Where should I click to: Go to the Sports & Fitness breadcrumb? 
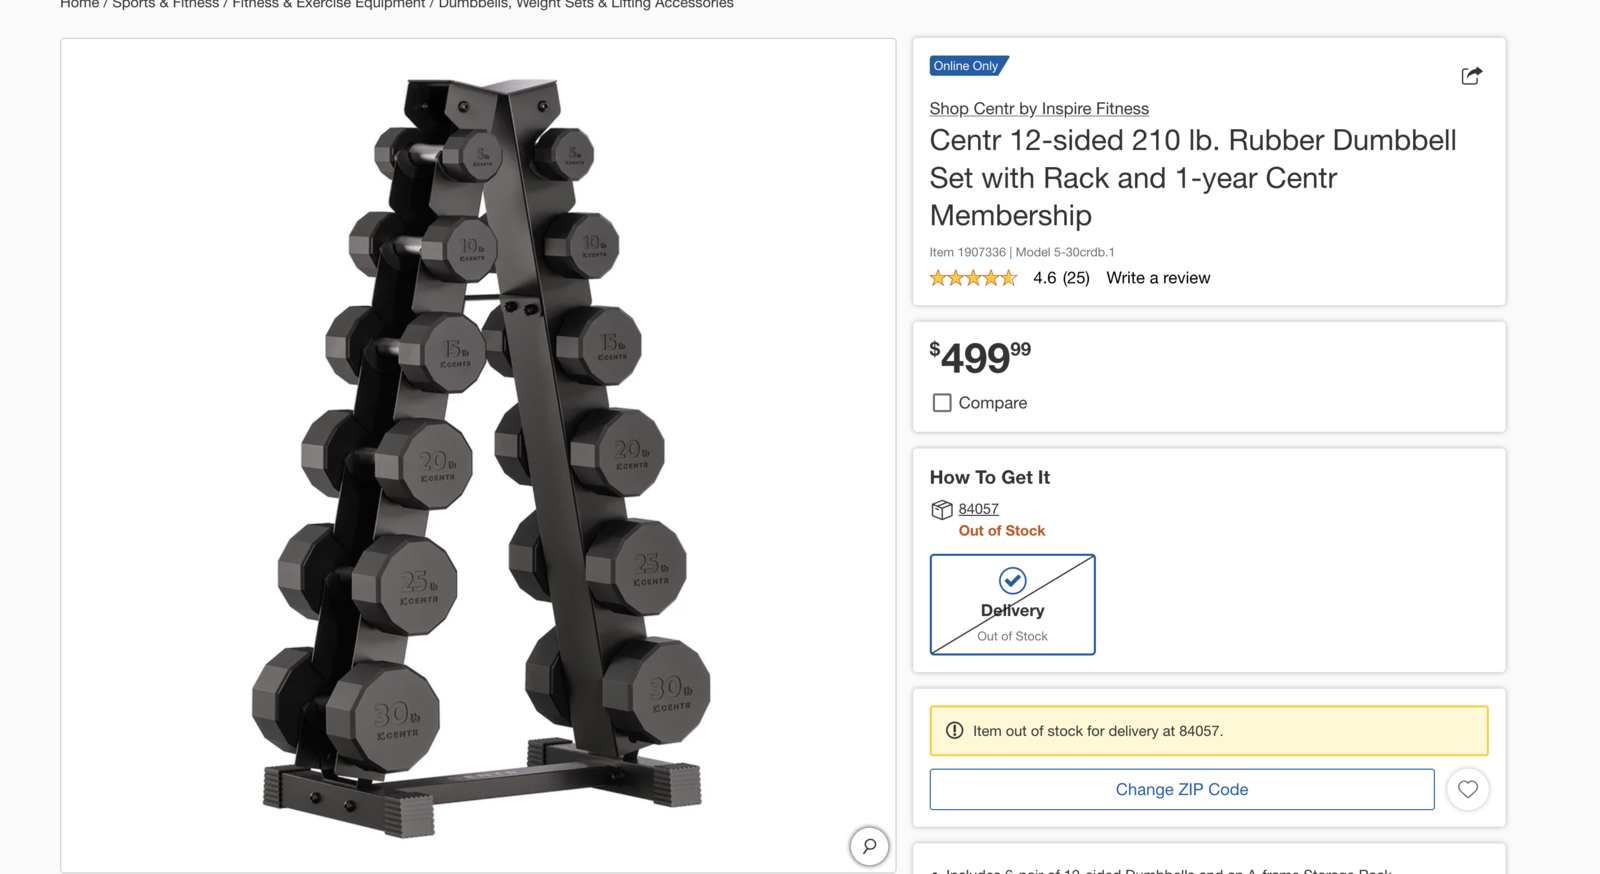(165, 4)
